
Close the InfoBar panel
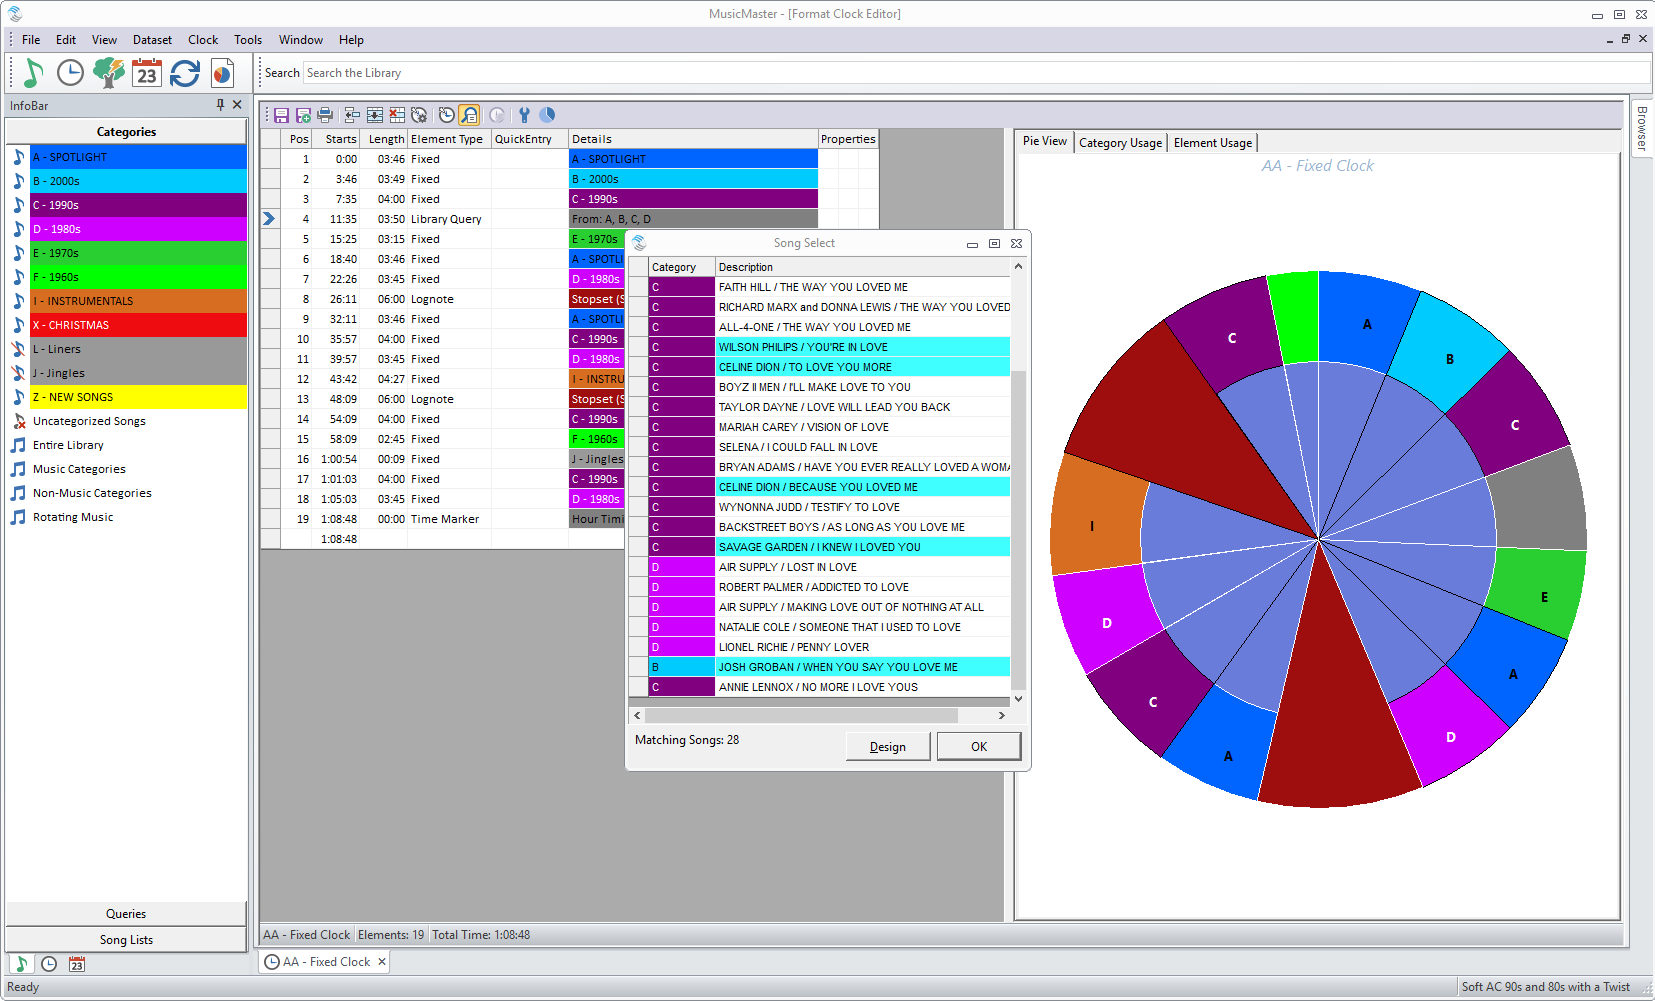237,105
